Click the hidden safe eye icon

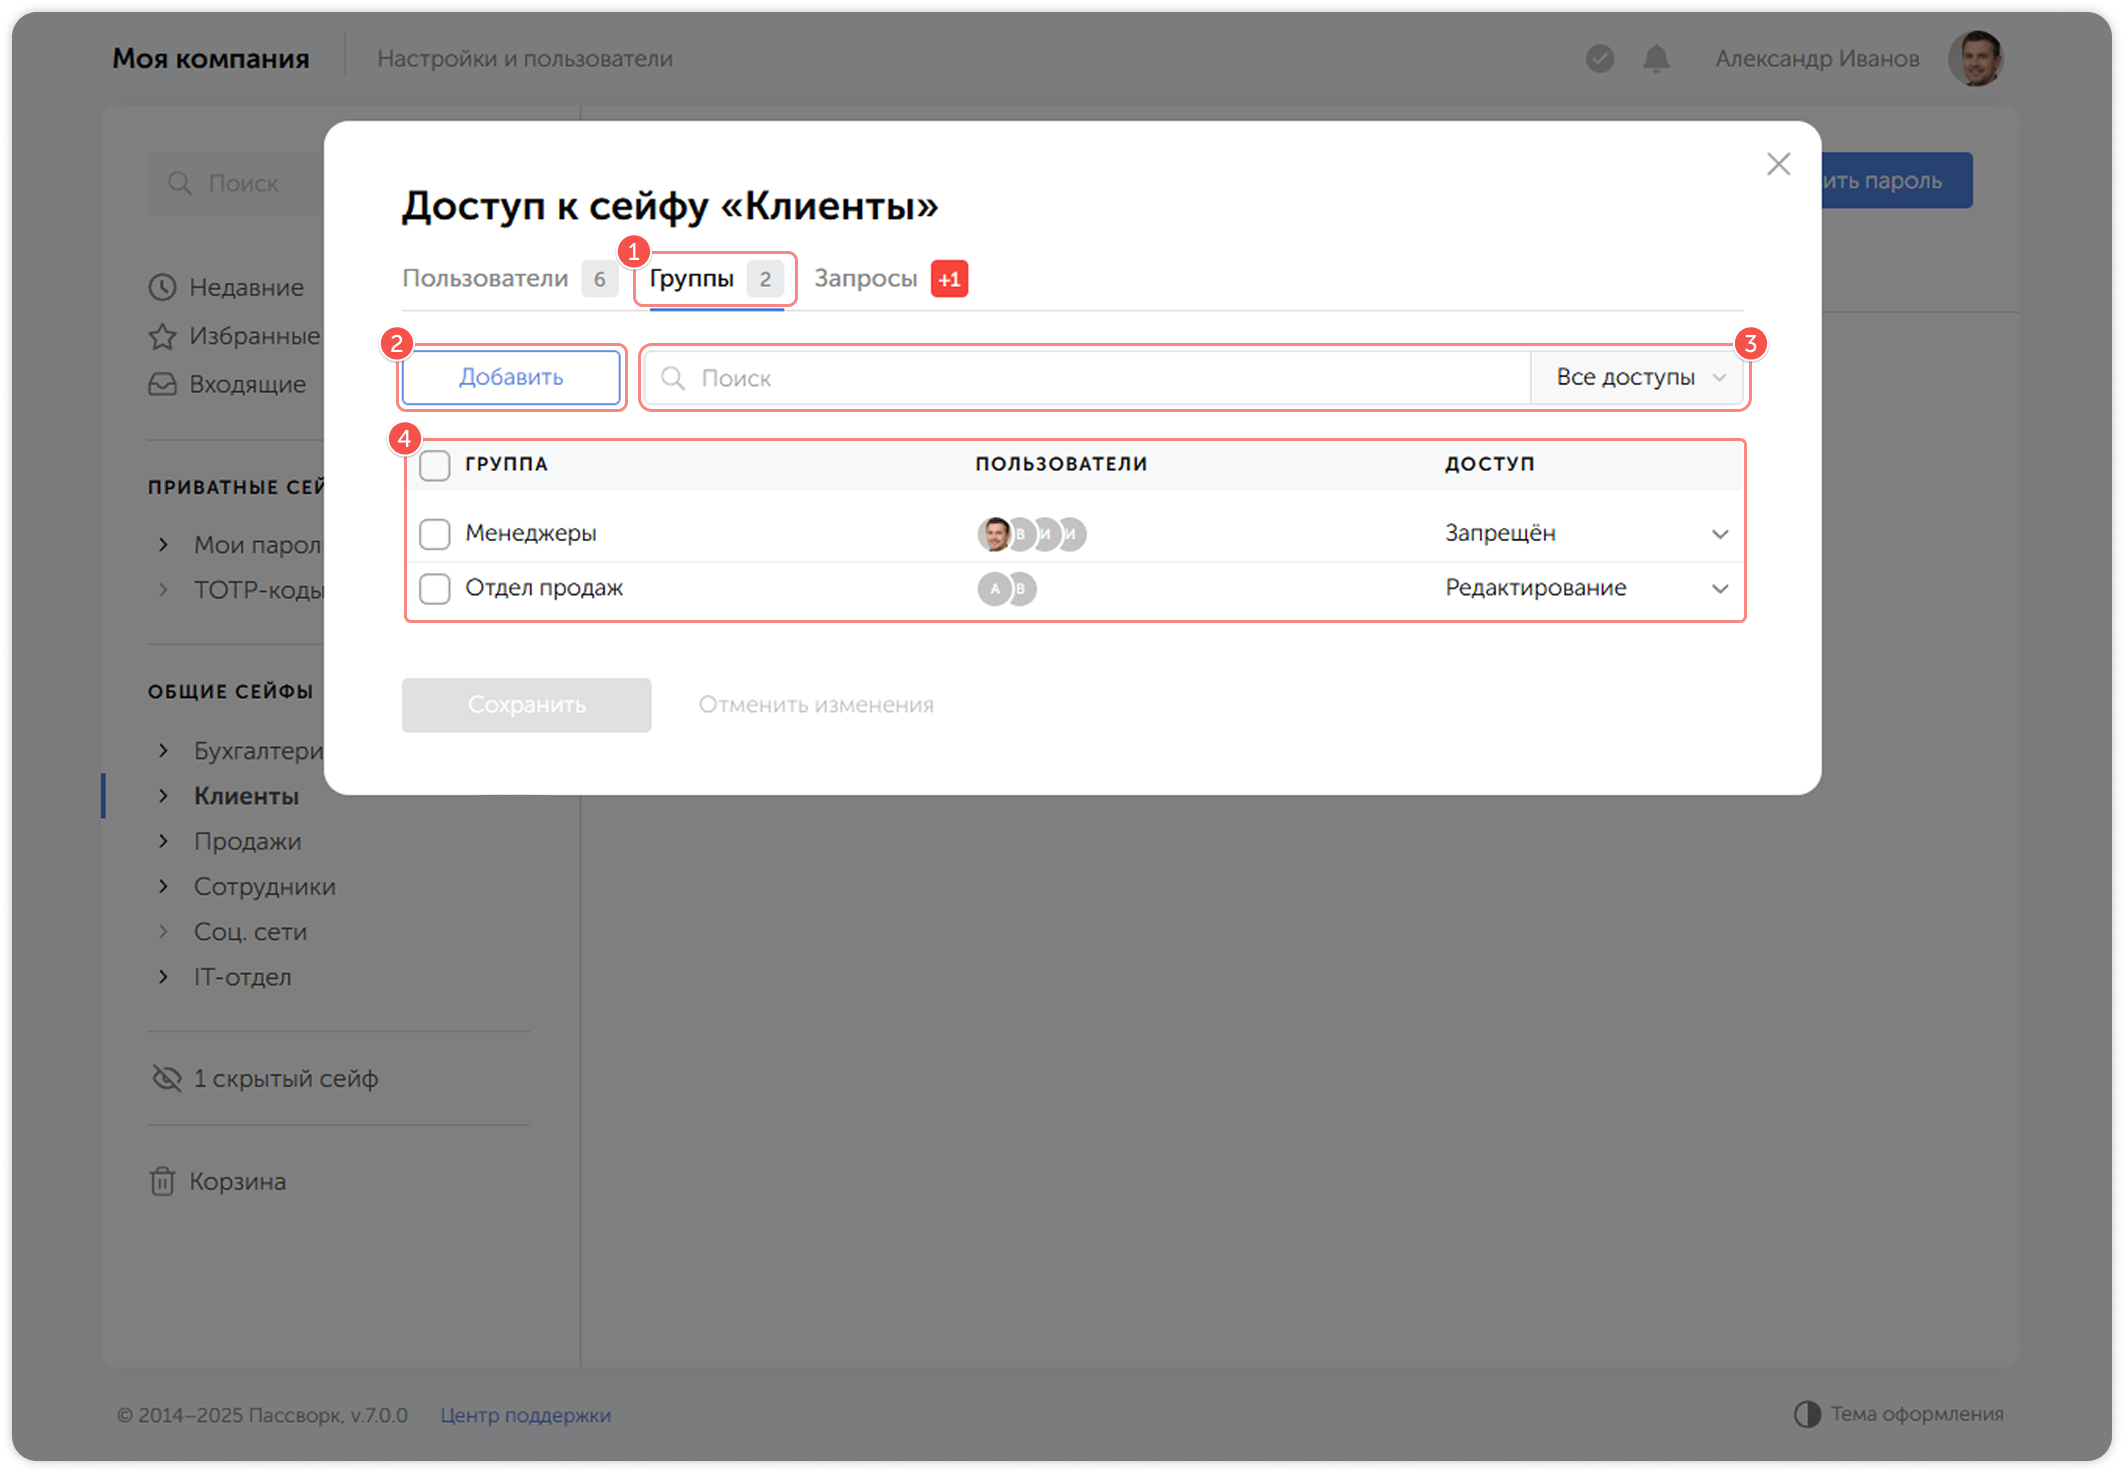click(166, 1078)
